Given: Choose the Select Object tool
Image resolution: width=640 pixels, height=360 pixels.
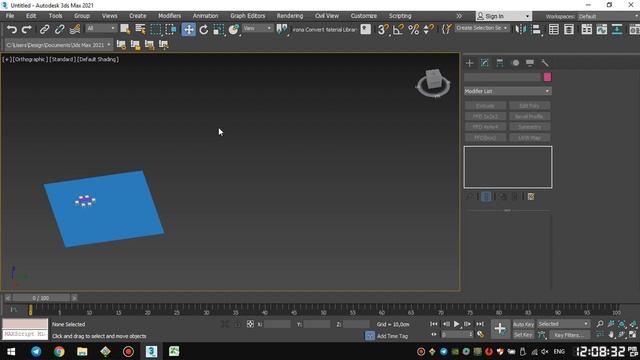Looking at the screenshot, I should click(x=125, y=29).
